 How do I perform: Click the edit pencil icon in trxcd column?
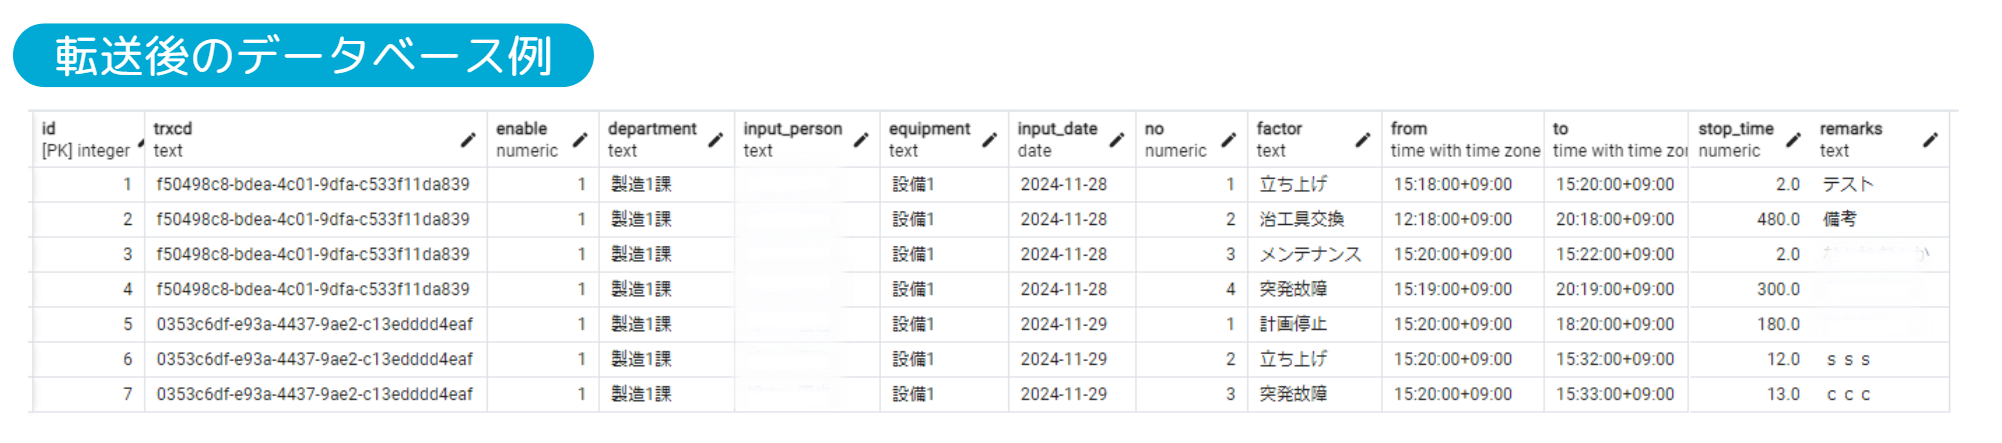click(x=468, y=140)
